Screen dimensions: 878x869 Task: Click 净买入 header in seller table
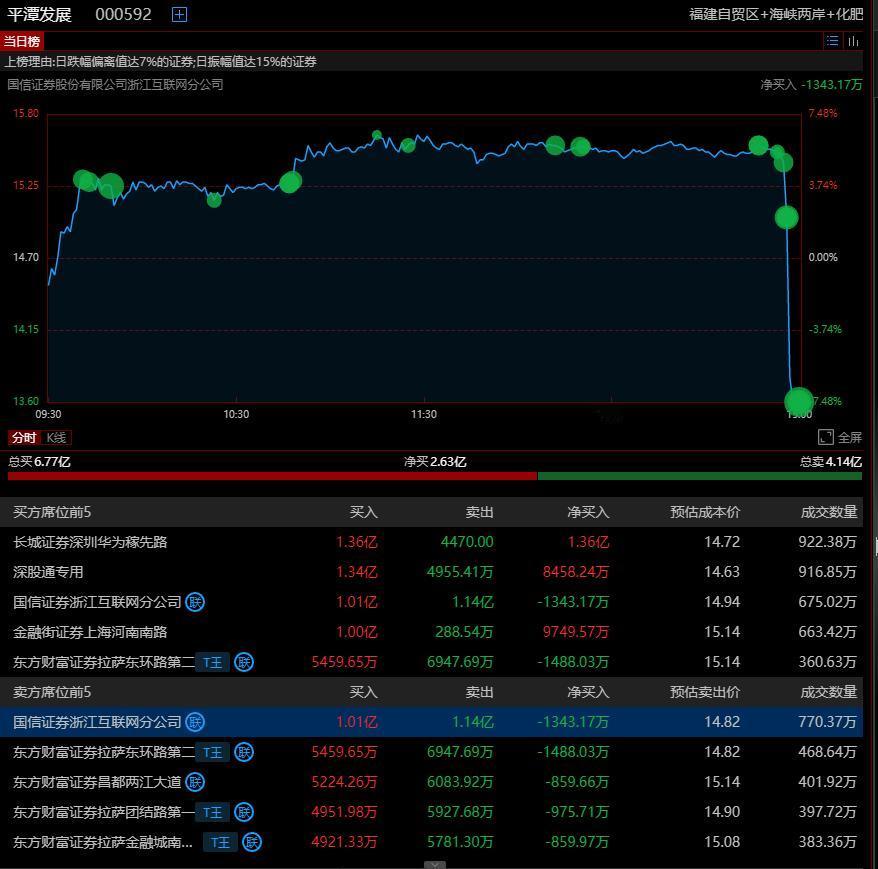coord(588,692)
